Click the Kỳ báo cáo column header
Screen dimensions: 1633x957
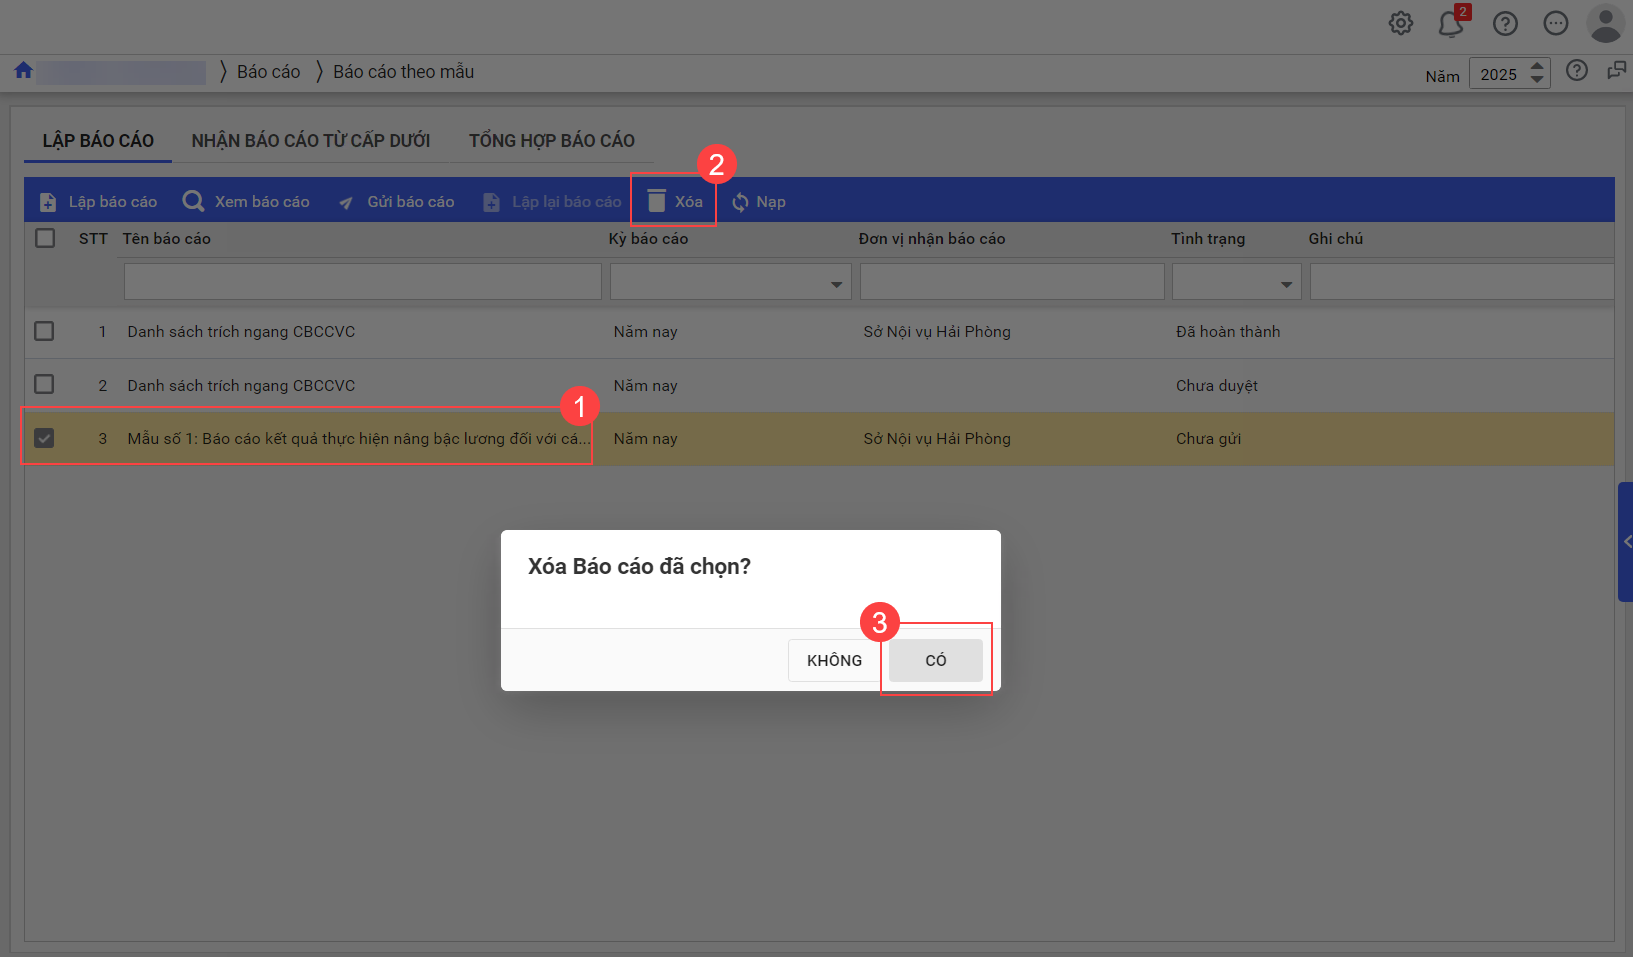[x=648, y=239]
